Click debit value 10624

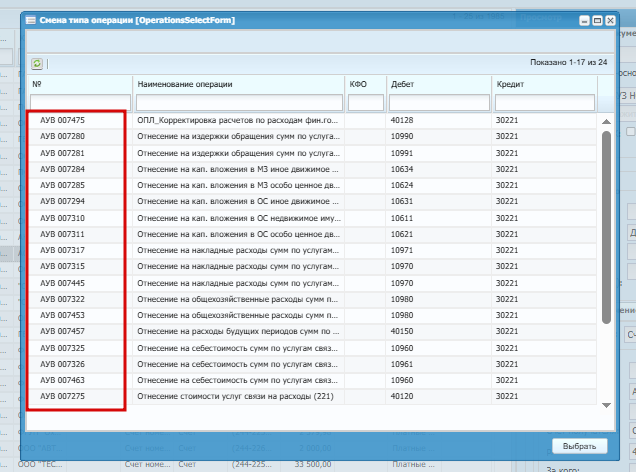(402, 186)
